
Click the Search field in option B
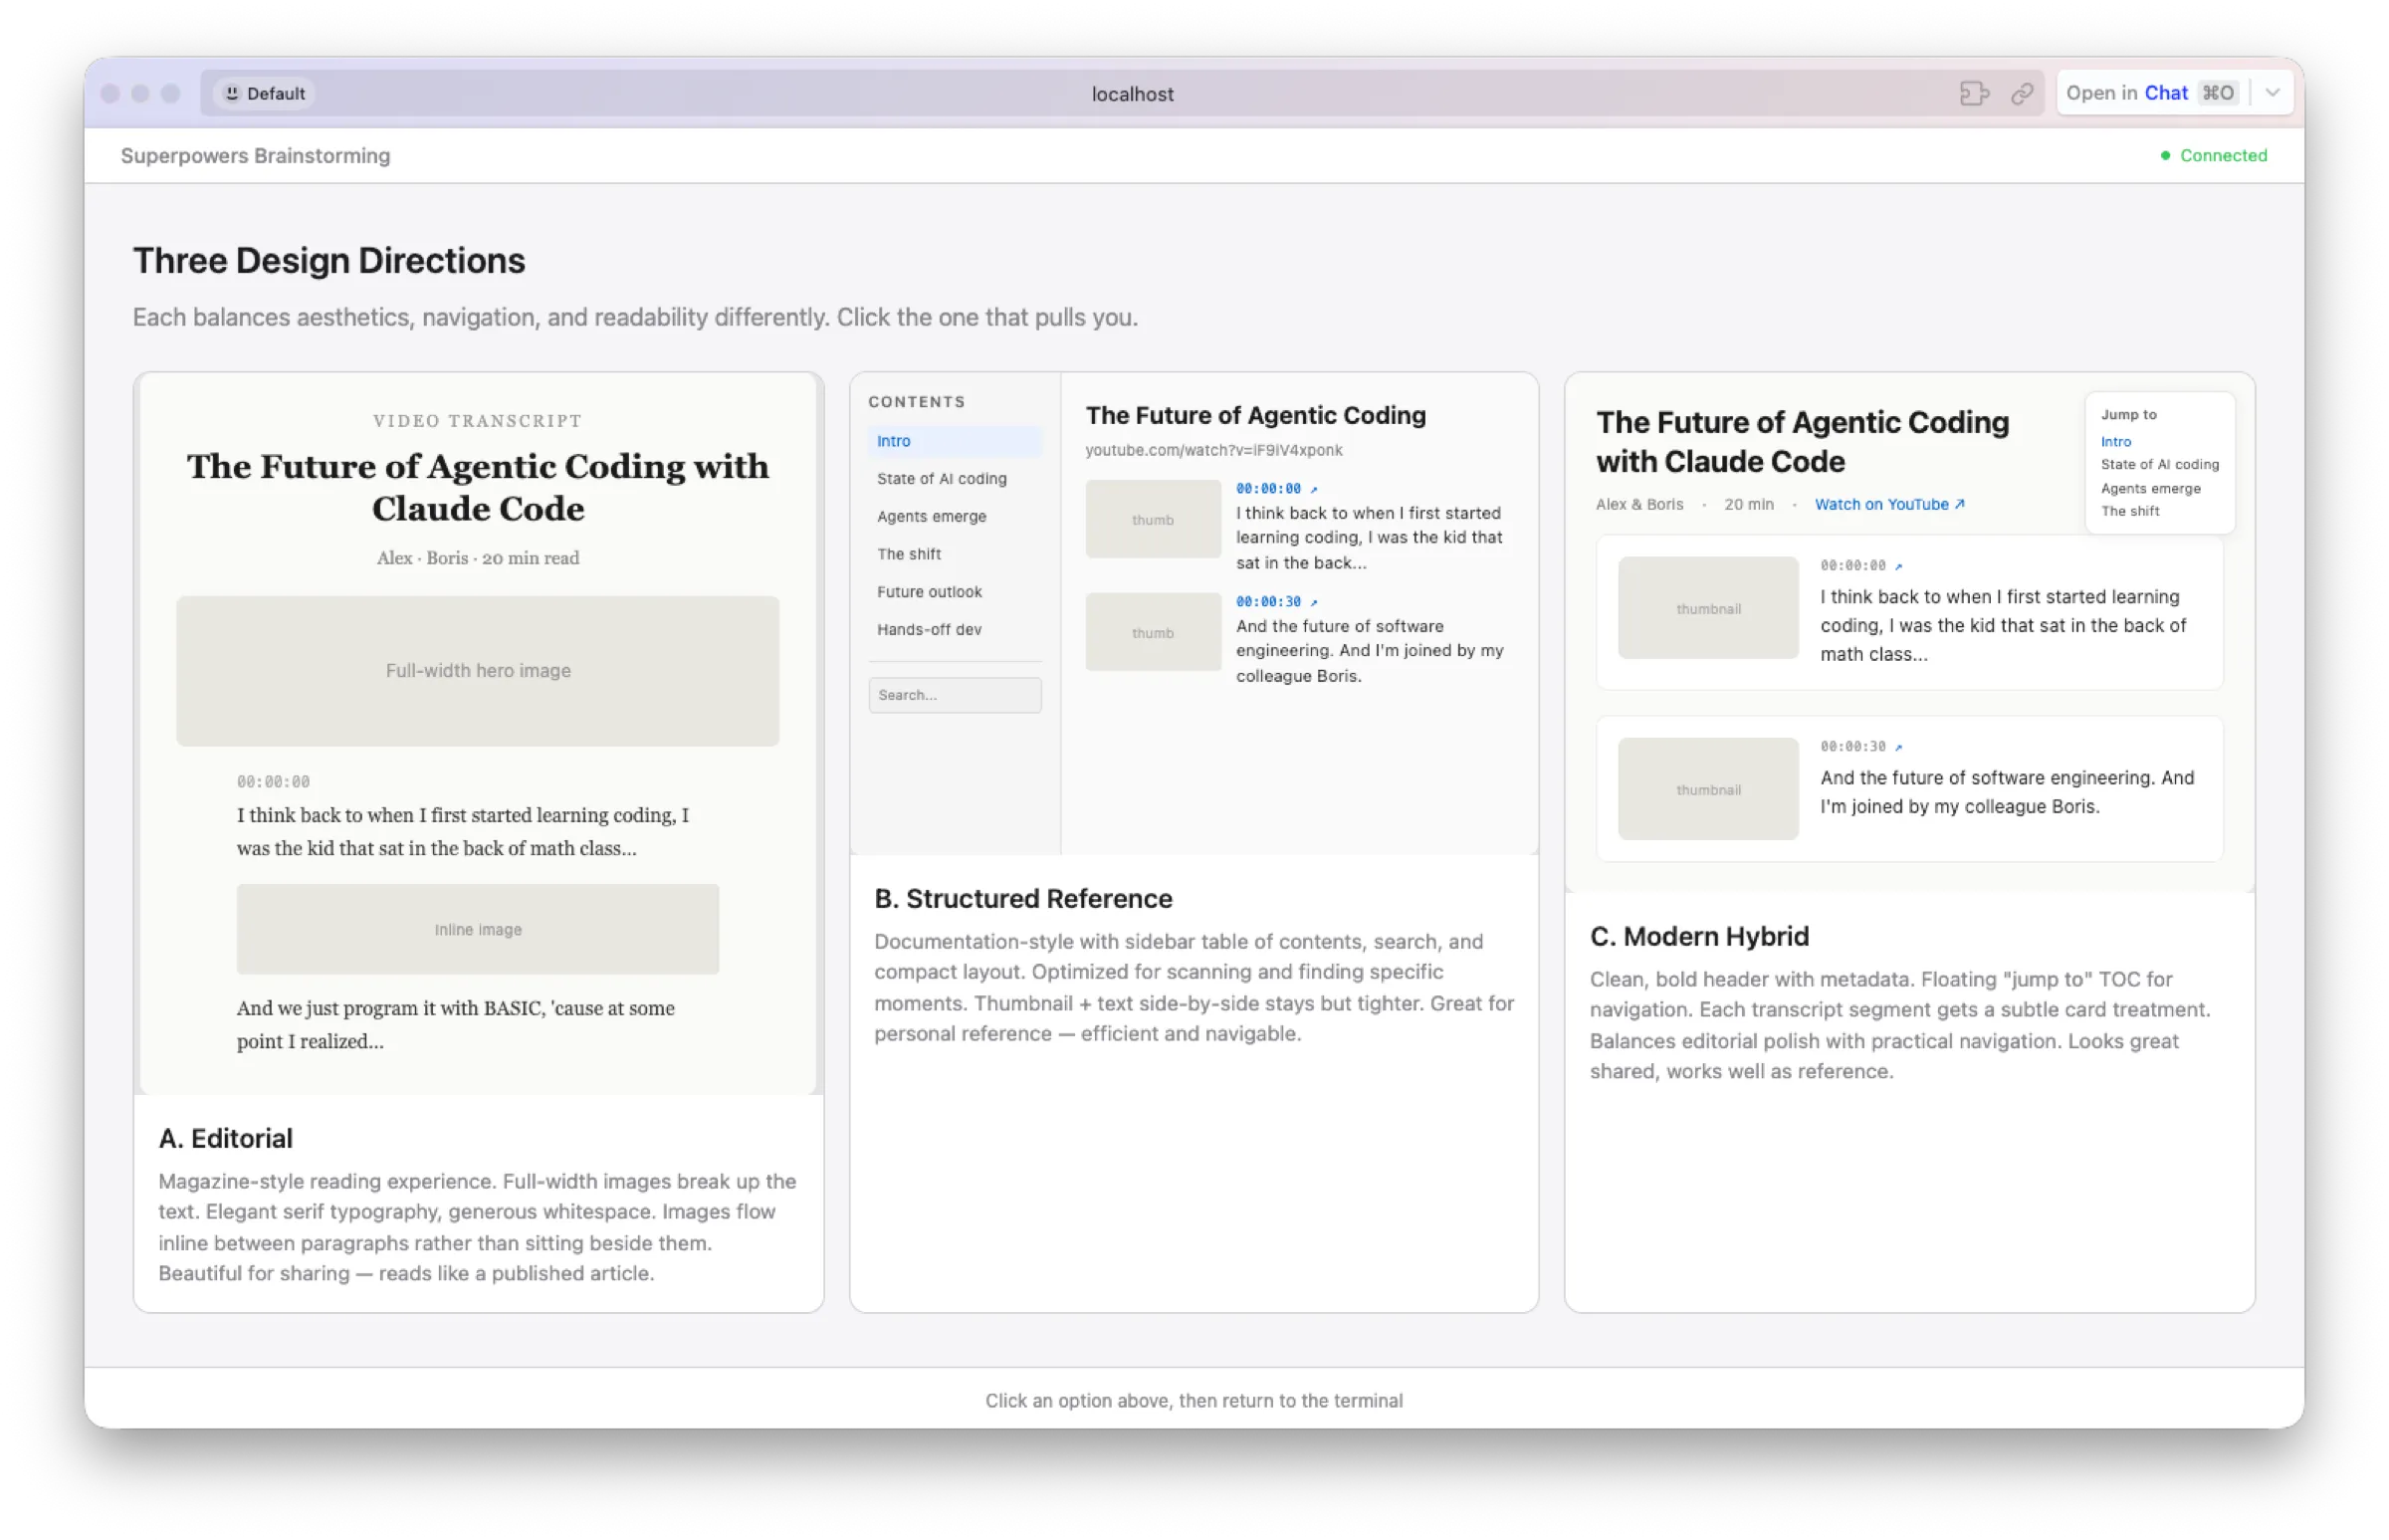(x=954, y=695)
